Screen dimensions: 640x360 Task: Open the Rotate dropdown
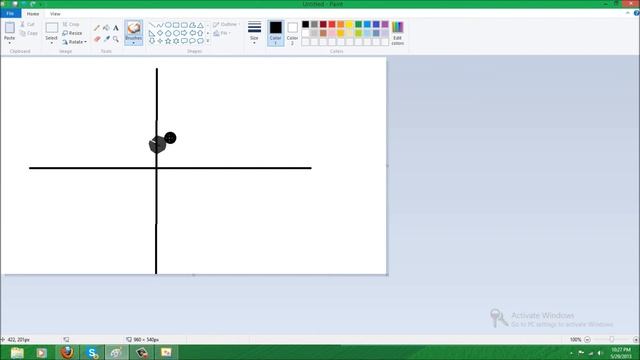(75, 42)
